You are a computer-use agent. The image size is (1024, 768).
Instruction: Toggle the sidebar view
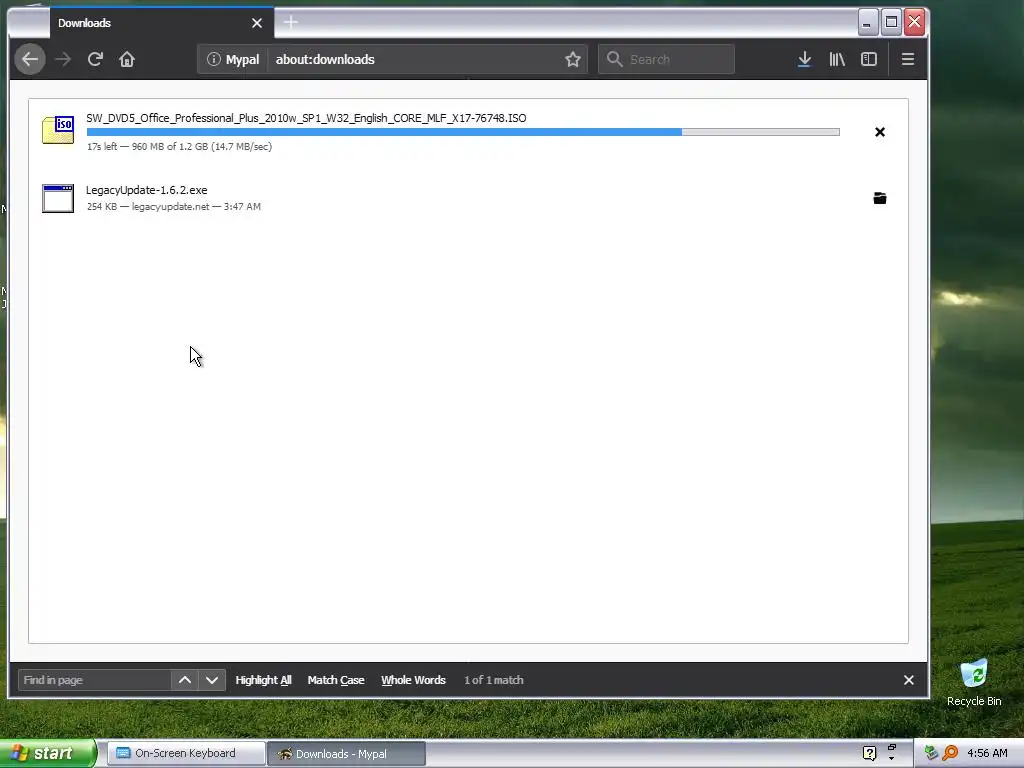point(869,59)
